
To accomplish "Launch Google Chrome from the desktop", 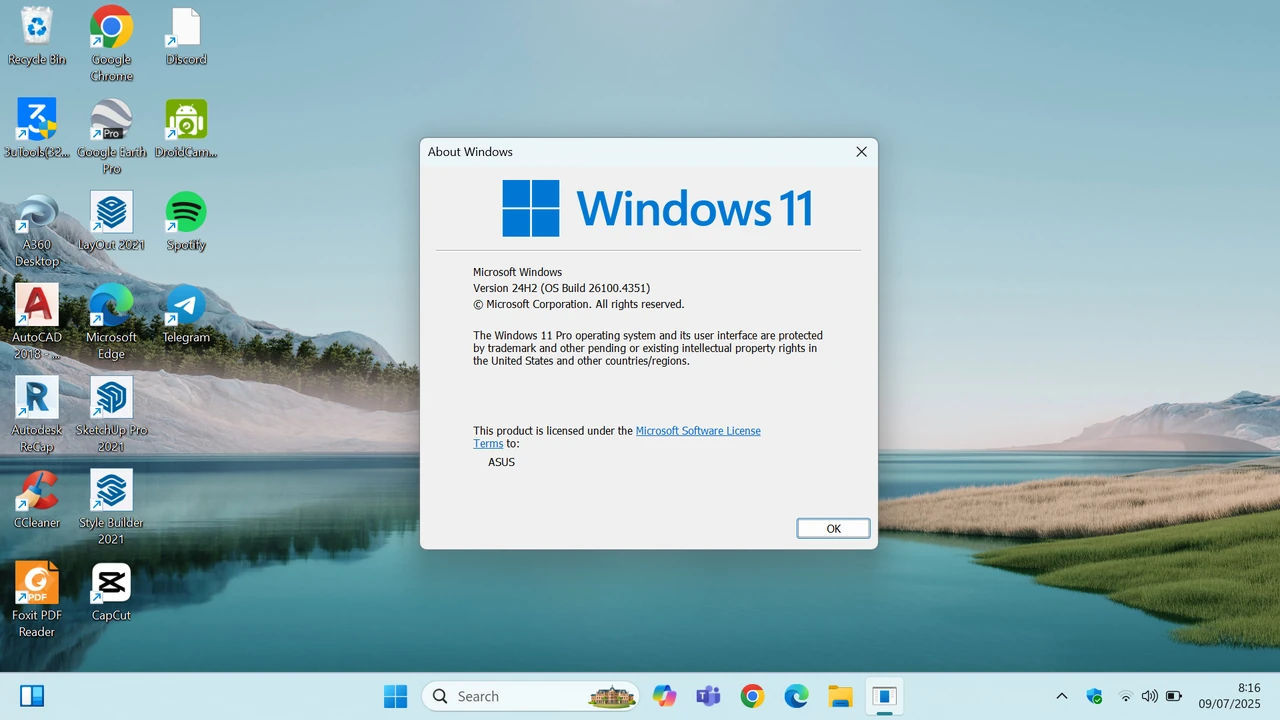I will coord(111,44).
